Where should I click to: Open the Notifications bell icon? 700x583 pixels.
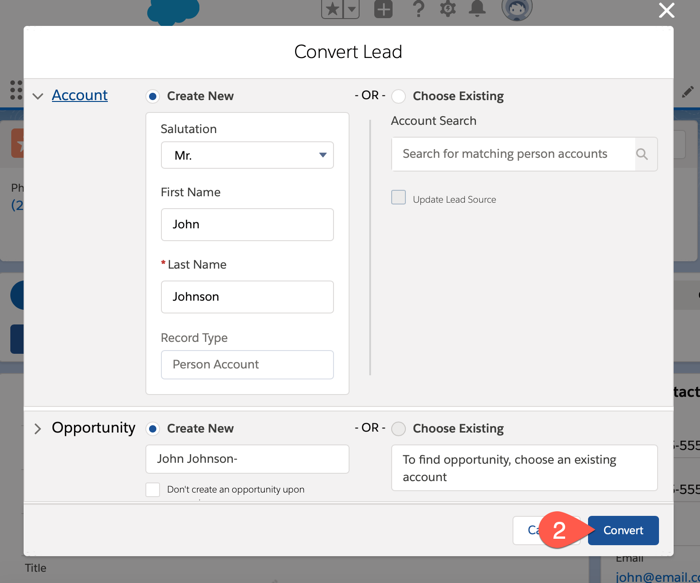pyautogui.click(x=477, y=9)
